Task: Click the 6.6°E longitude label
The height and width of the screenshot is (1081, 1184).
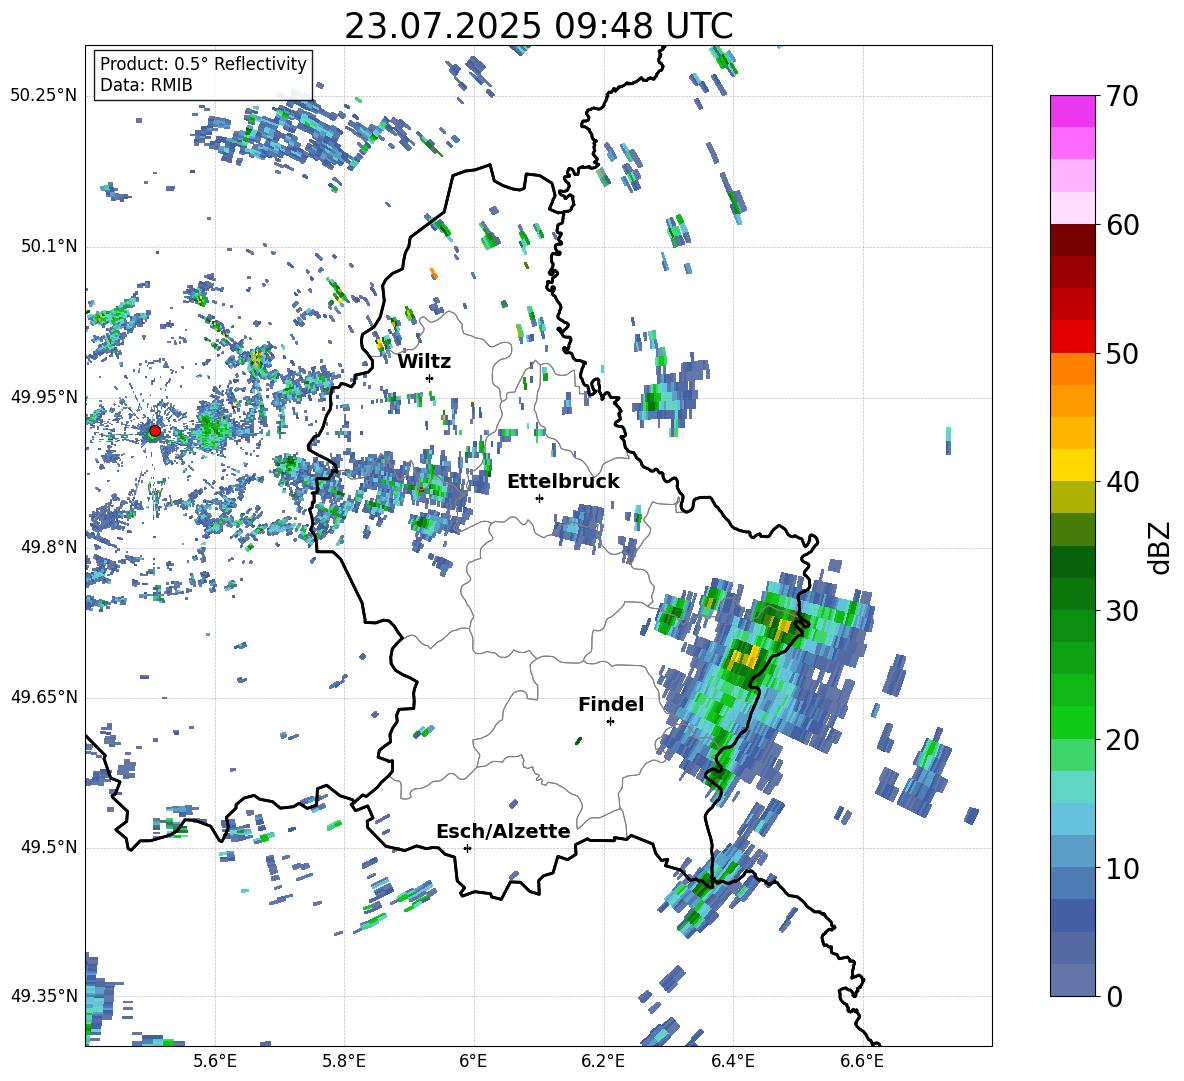Action: pyautogui.click(x=862, y=1061)
